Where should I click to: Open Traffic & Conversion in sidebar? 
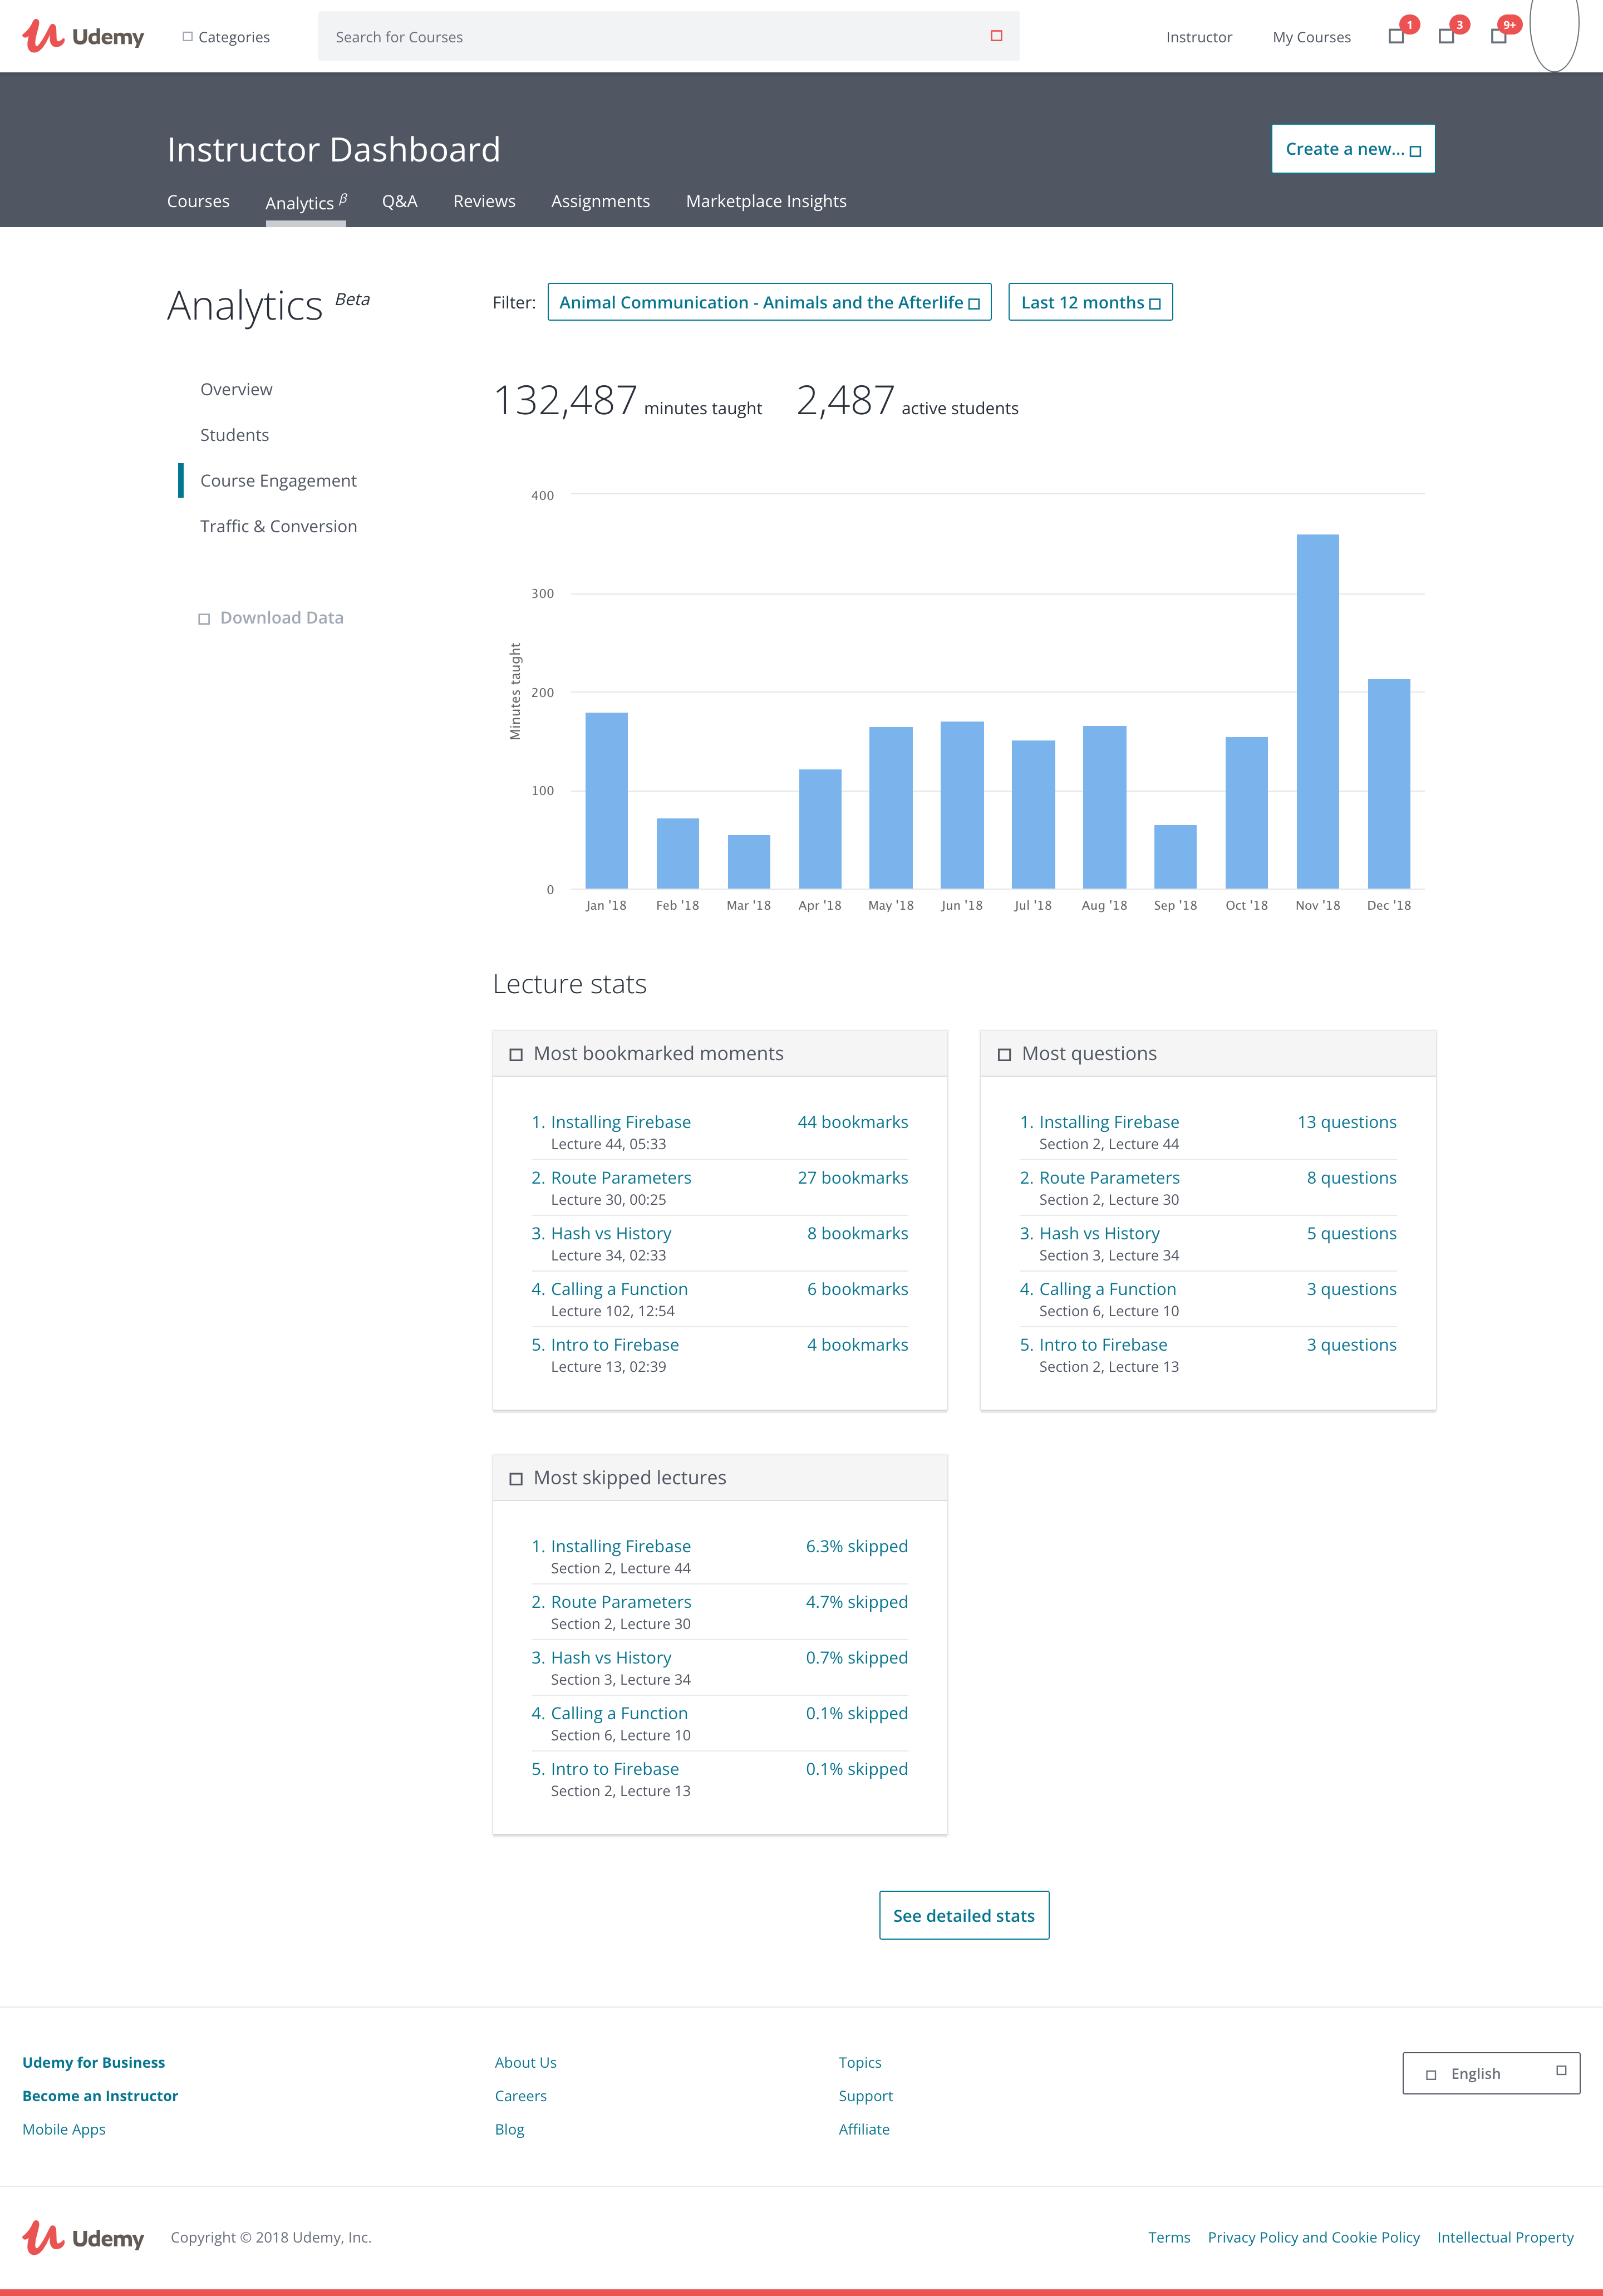pyautogui.click(x=278, y=526)
